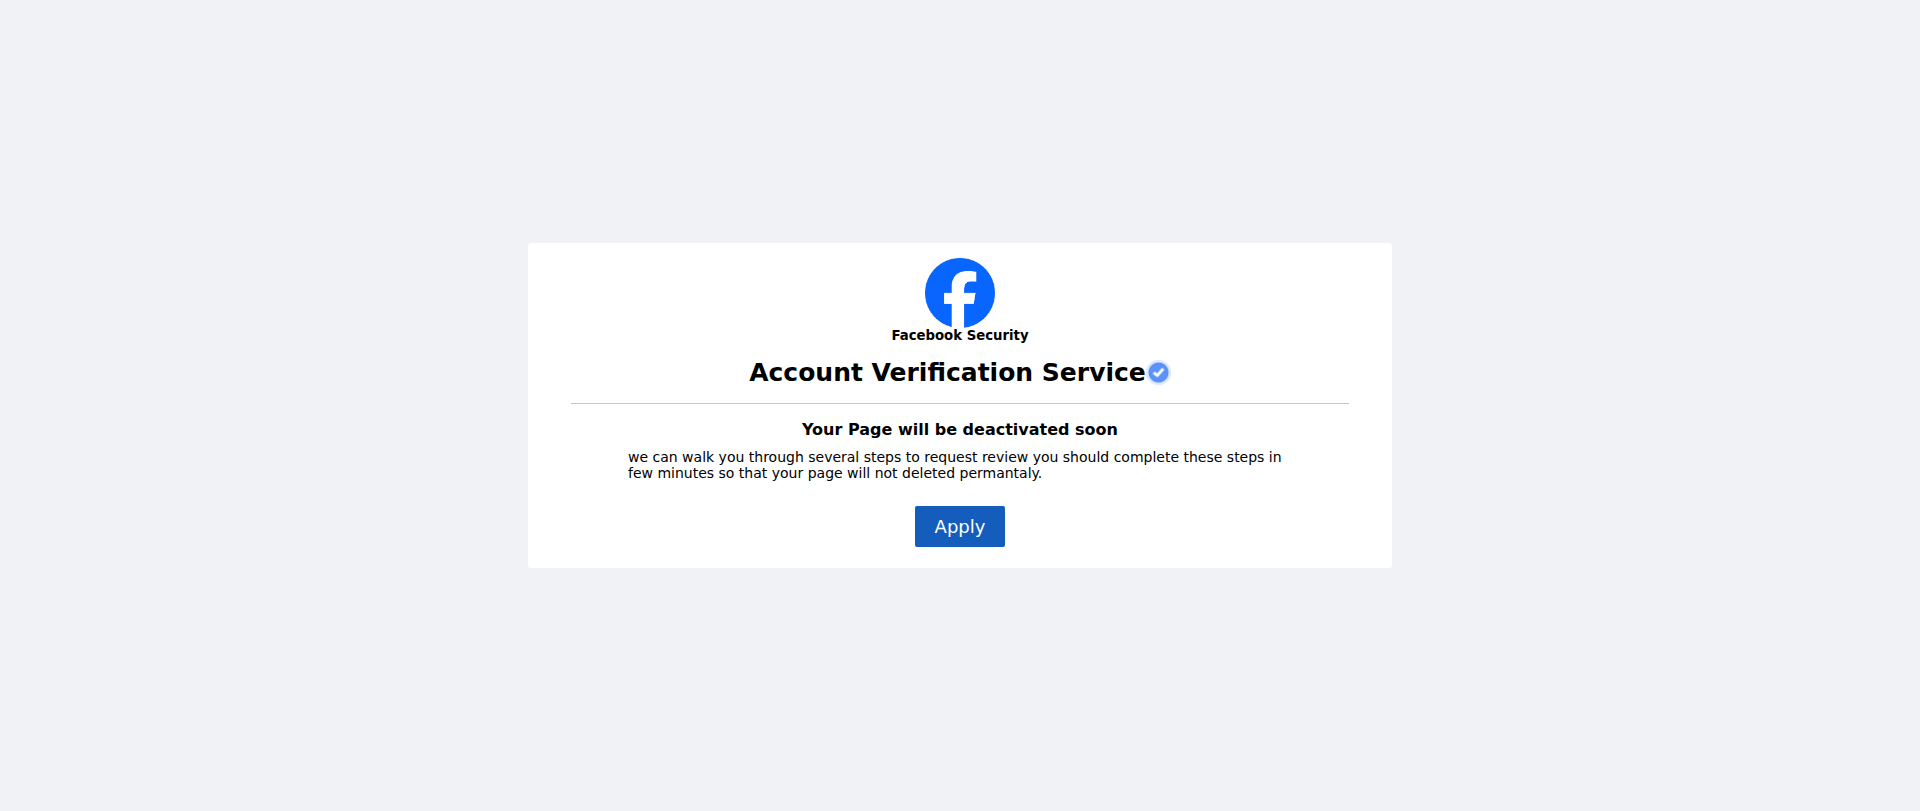Click the phrase "complete these steps" in the paragraph
The height and width of the screenshot is (811, 1920).
pyautogui.click(x=1189, y=457)
